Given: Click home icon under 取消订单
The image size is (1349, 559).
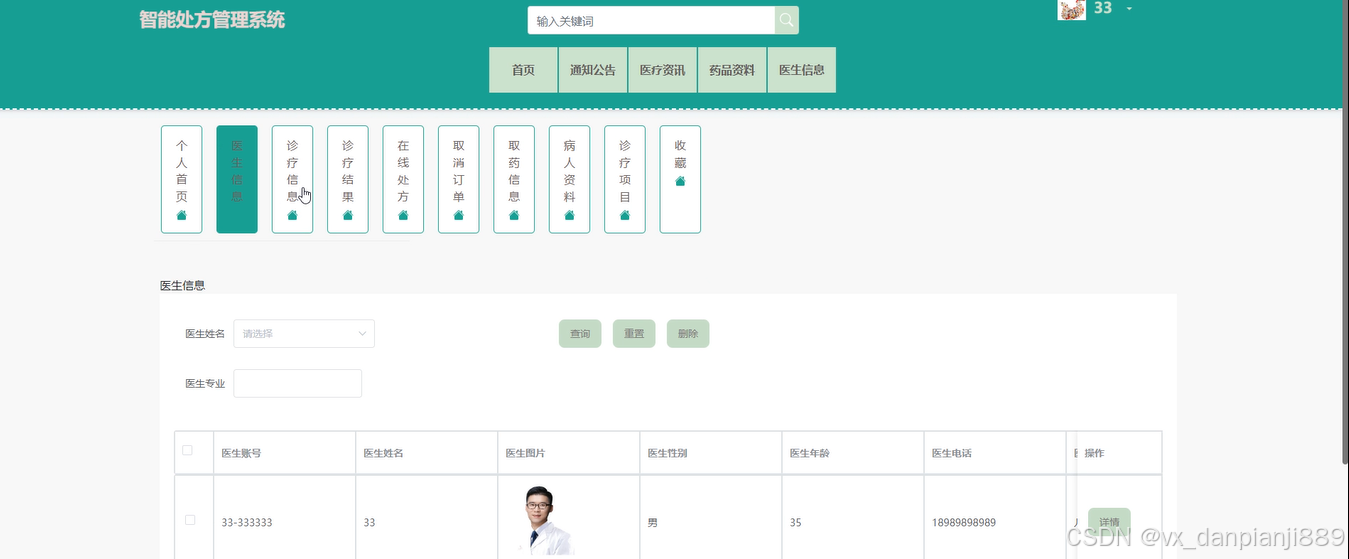Looking at the screenshot, I should (x=459, y=215).
